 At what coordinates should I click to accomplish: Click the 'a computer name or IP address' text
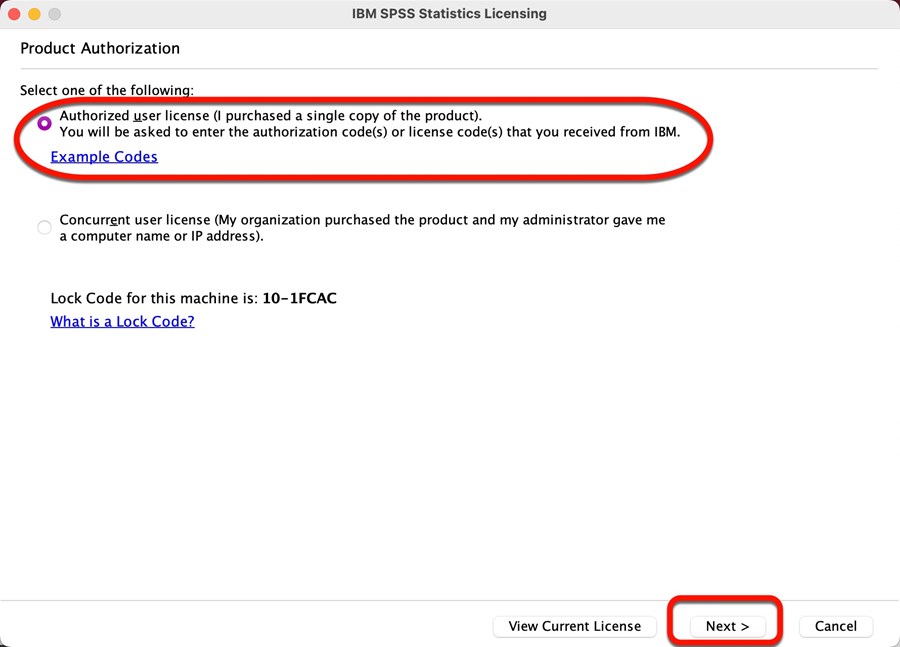[x=161, y=236]
